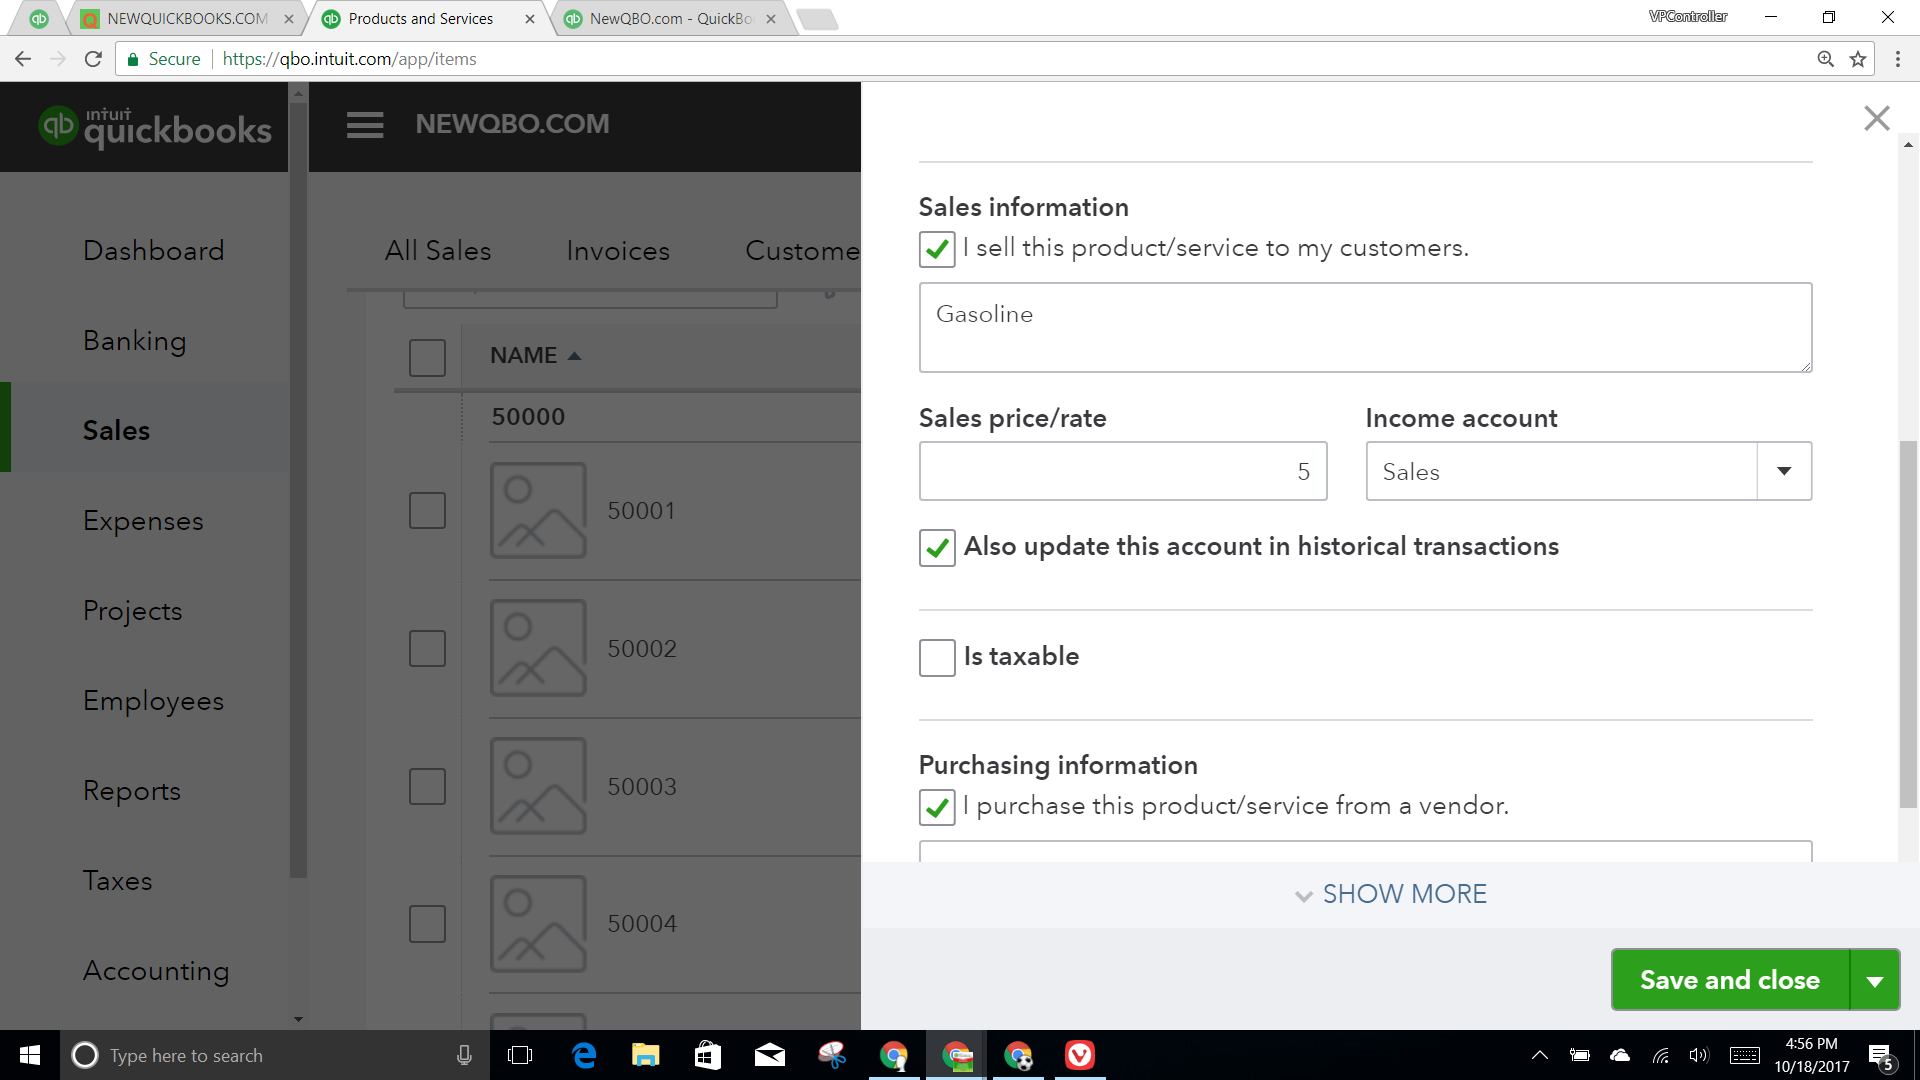Close the product edit panel
1920x1080 pixels.
[x=1876, y=119]
